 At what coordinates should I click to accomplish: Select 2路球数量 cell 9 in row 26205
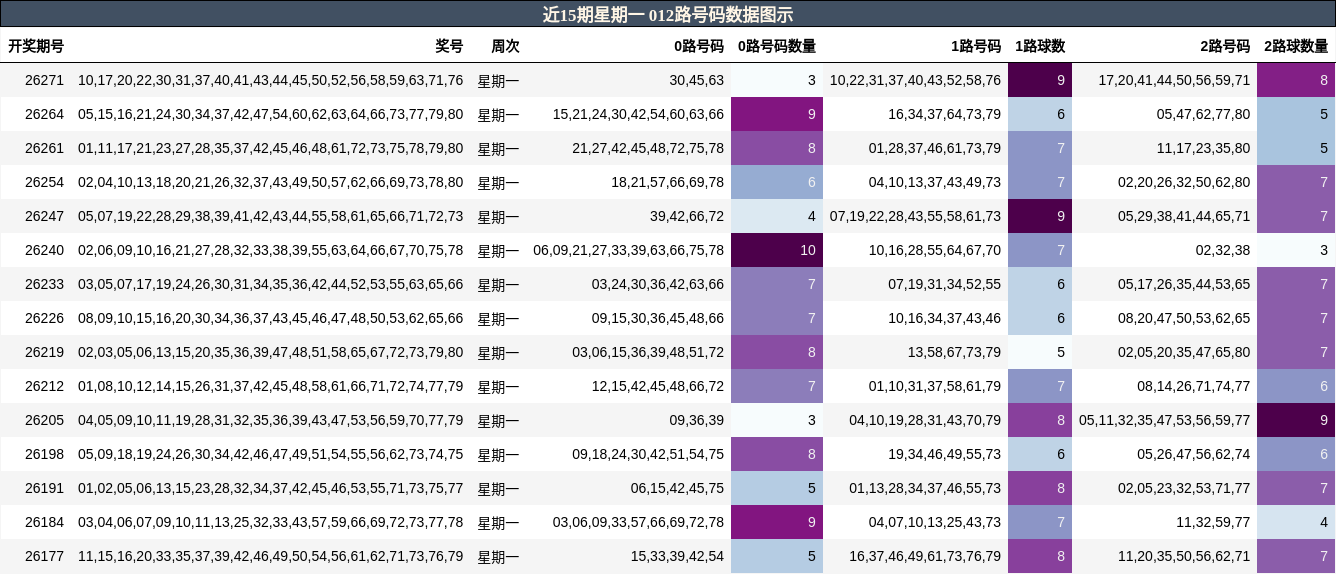1296,420
